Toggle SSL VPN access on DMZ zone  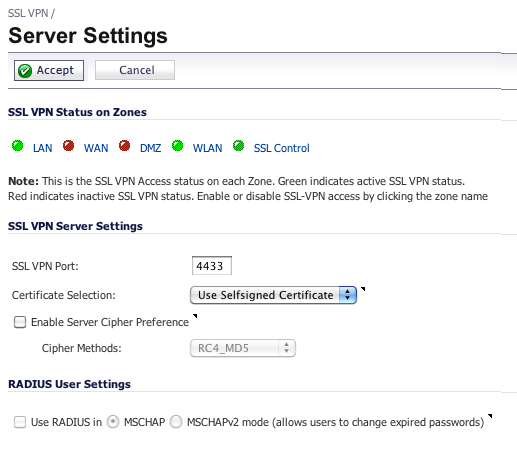(x=150, y=148)
